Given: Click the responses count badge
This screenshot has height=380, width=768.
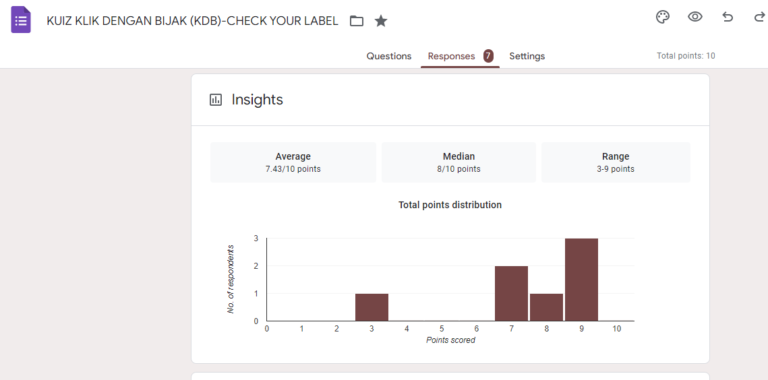Looking at the screenshot, I should coord(488,56).
